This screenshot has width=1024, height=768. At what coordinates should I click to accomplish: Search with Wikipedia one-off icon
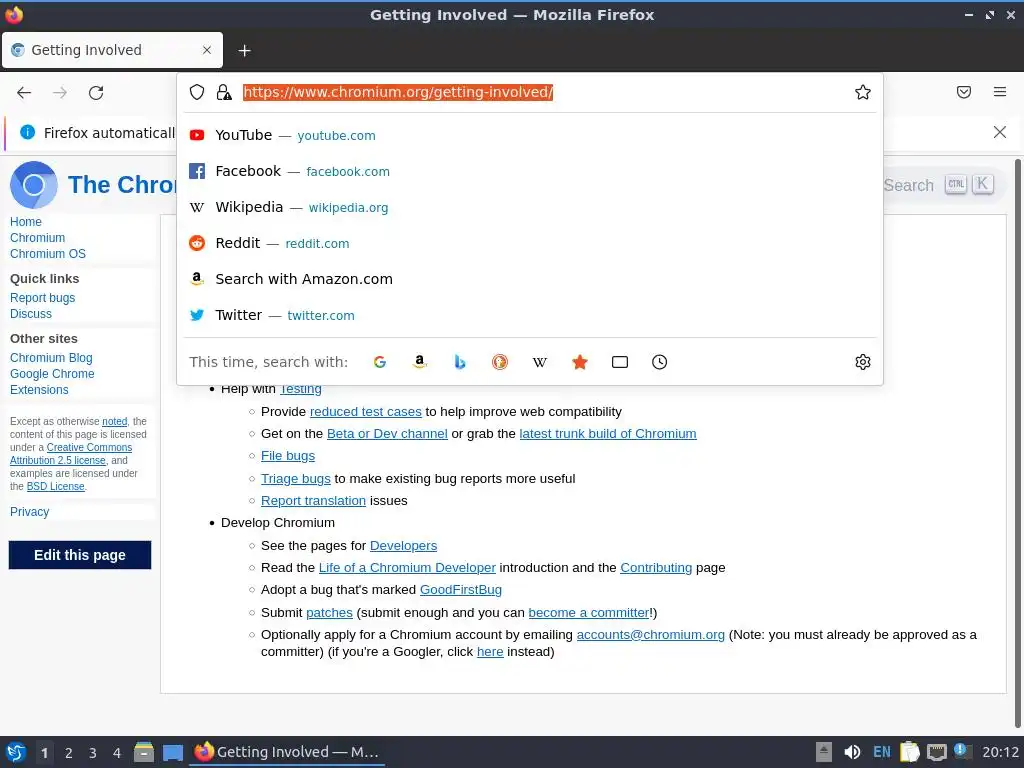[539, 362]
